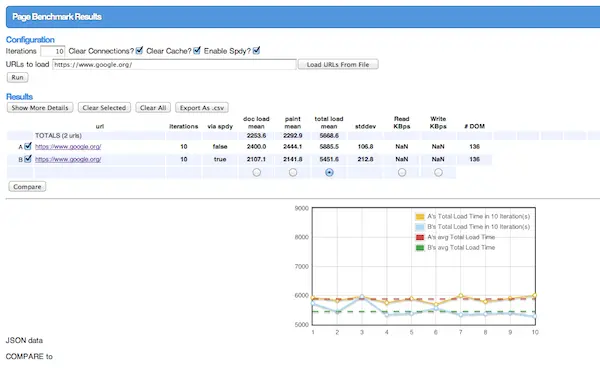The width and height of the screenshot is (600, 377).
Task: Click the Page Benchmark Results title bar
Action: pos(303,17)
